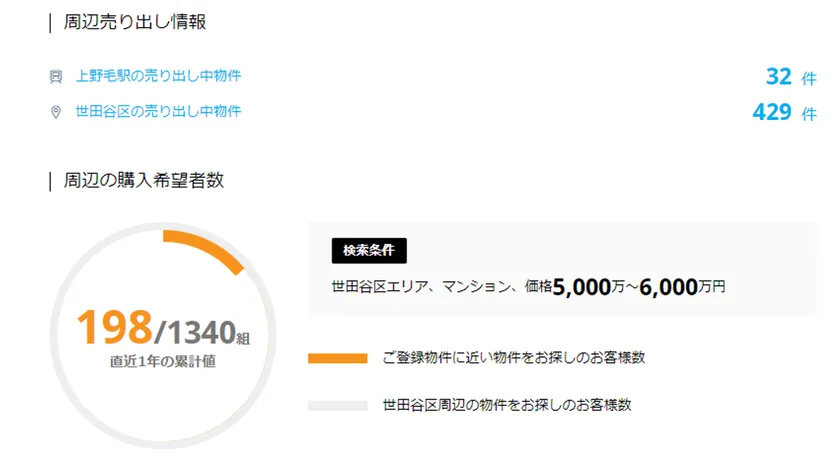Image resolution: width=840 pixels, height=470 pixels.
Task: Open 世田谷区の売り出し中物件 link
Action: [x=158, y=112]
